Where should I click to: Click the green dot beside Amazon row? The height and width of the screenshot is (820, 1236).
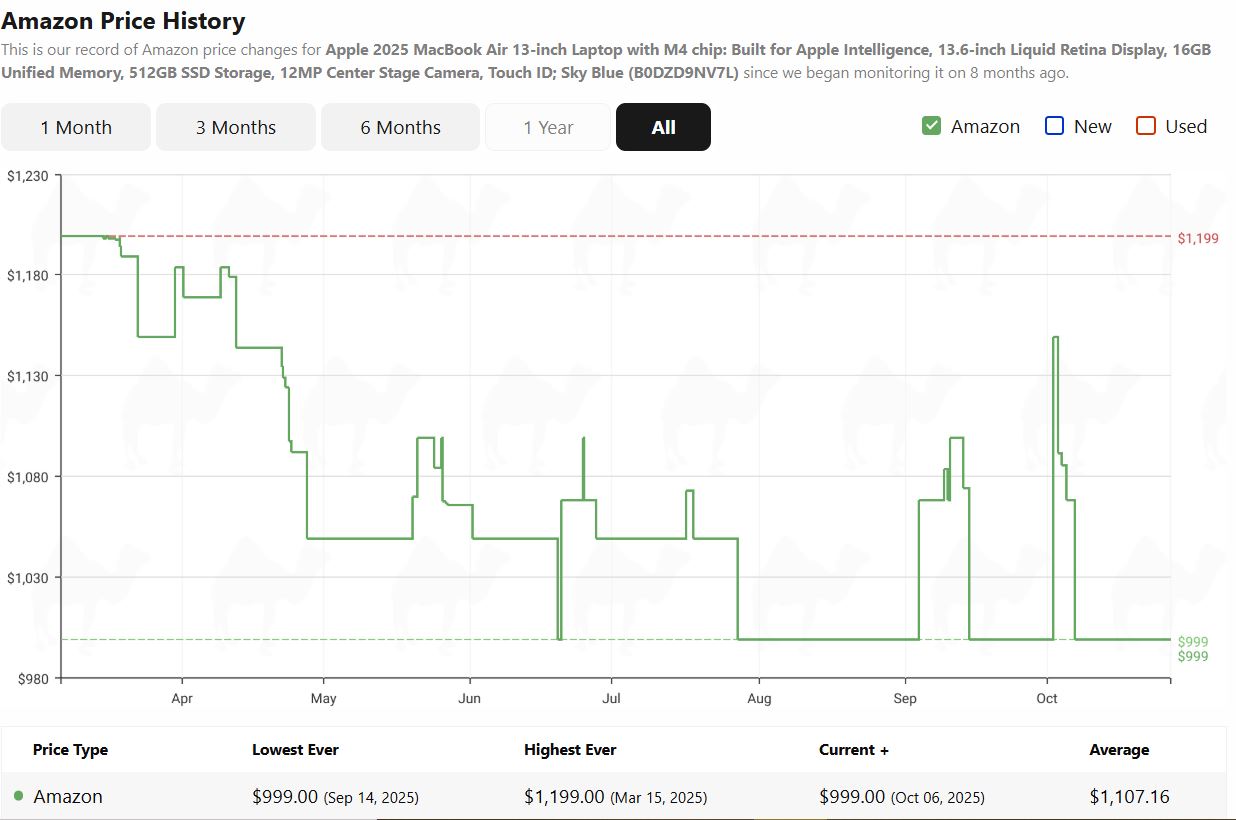[19, 796]
